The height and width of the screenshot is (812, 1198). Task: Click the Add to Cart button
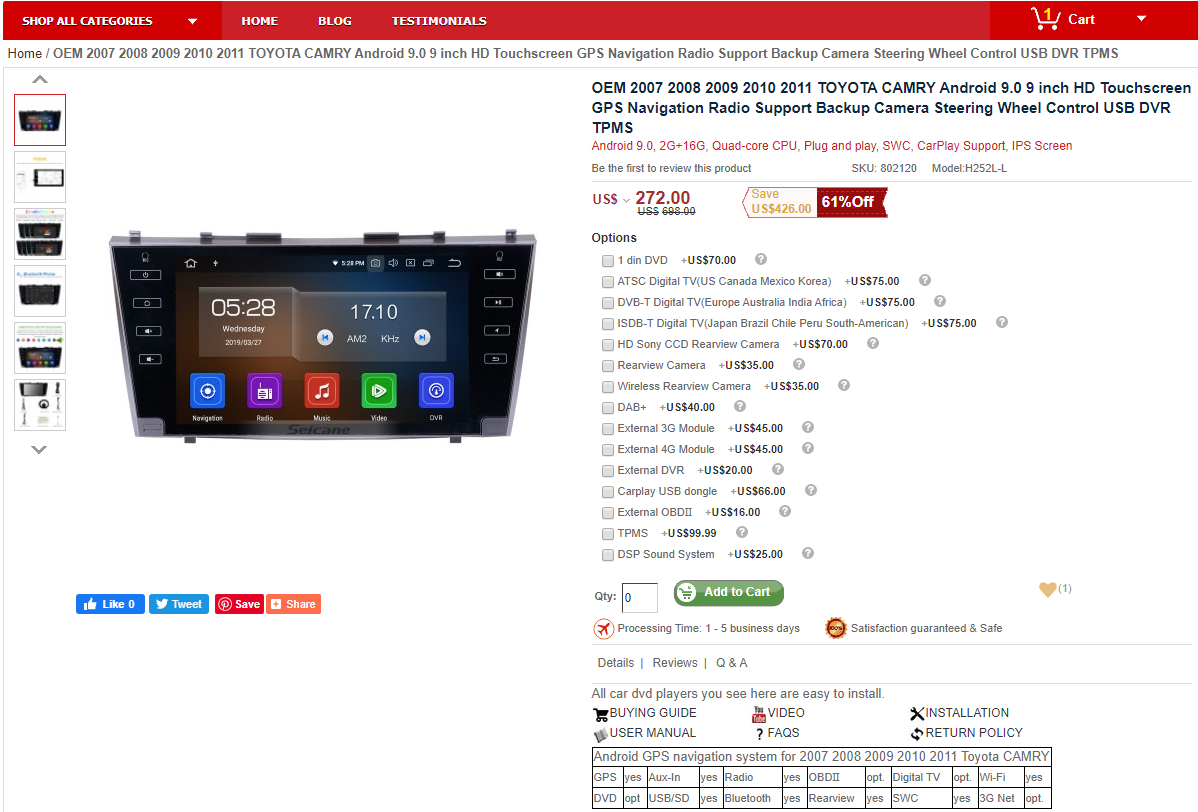pos(729,593)
